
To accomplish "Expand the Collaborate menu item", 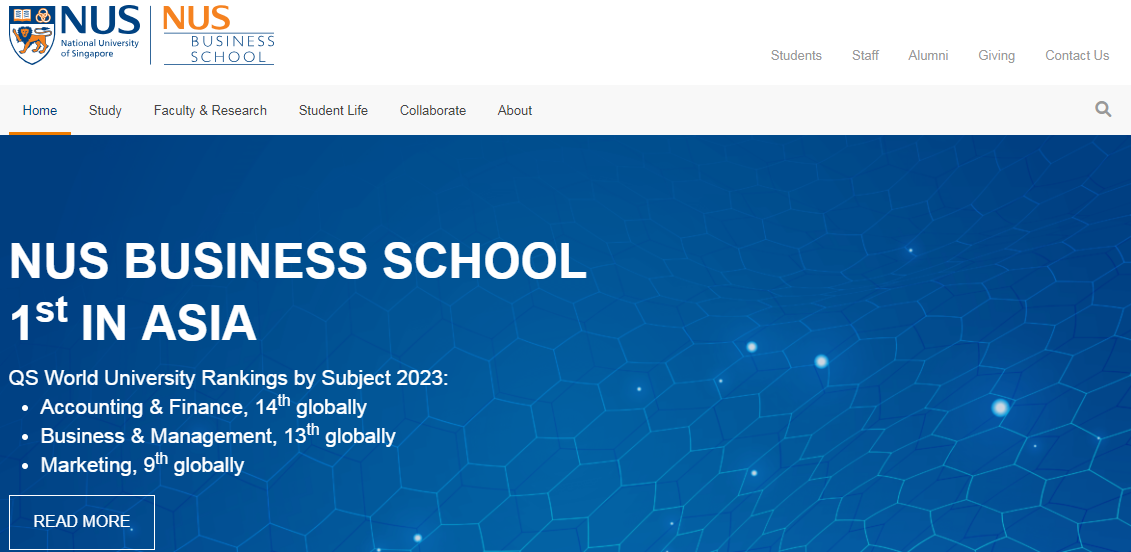I will [433, 110].
